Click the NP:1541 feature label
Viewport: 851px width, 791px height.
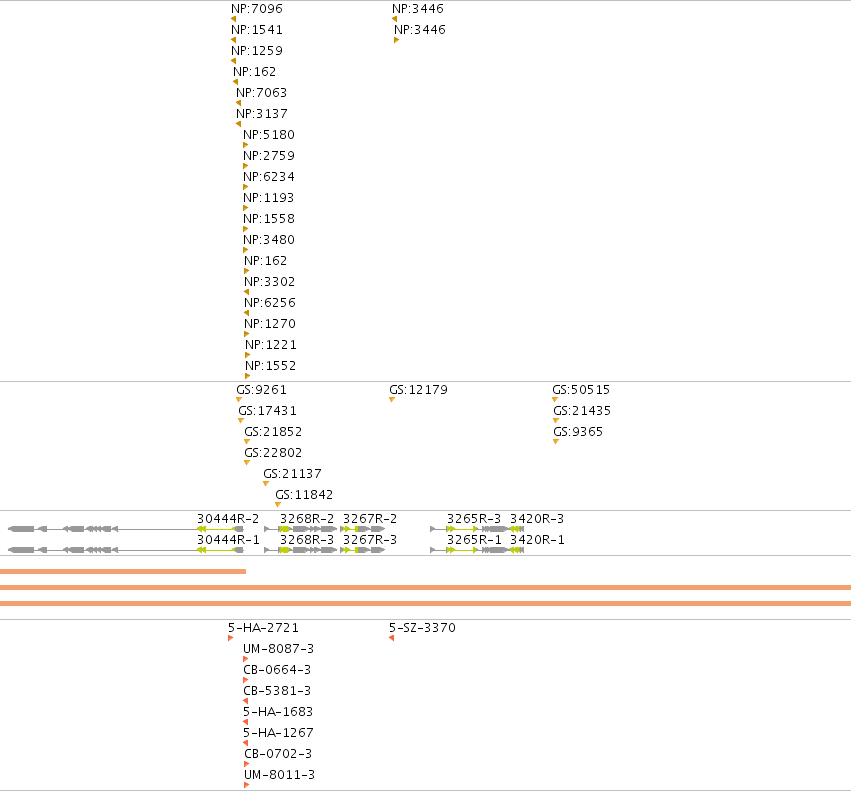point(257,30)
